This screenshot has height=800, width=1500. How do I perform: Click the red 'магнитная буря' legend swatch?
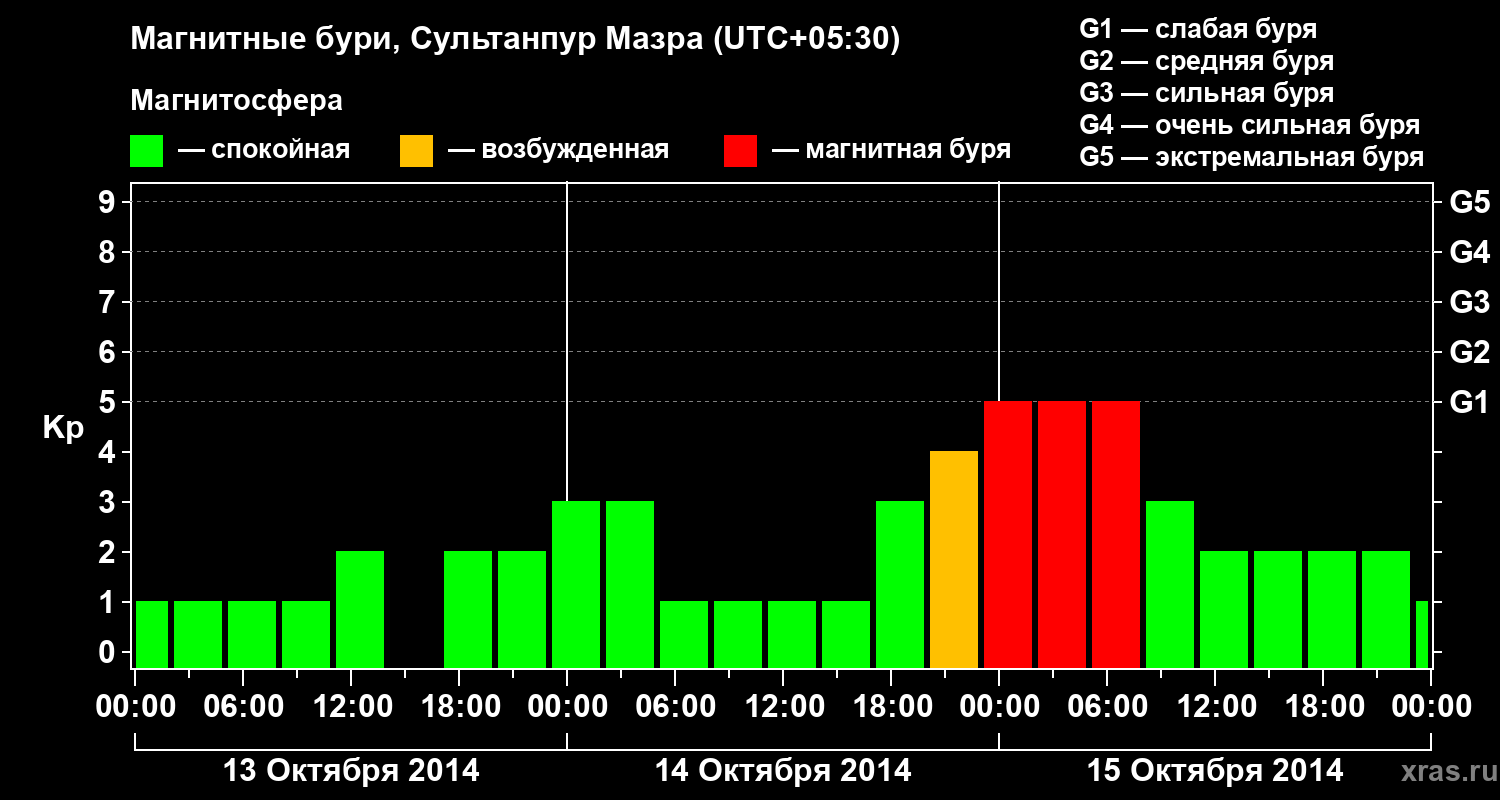740,151
